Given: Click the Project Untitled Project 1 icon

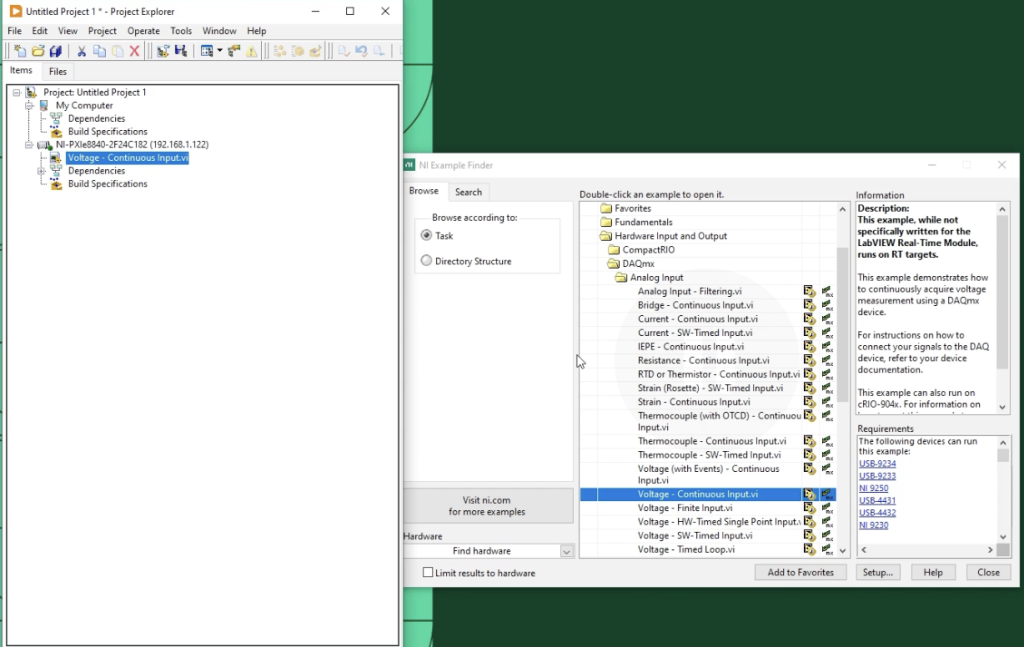Looking at the screenshot, I should (x=31, y=92).
